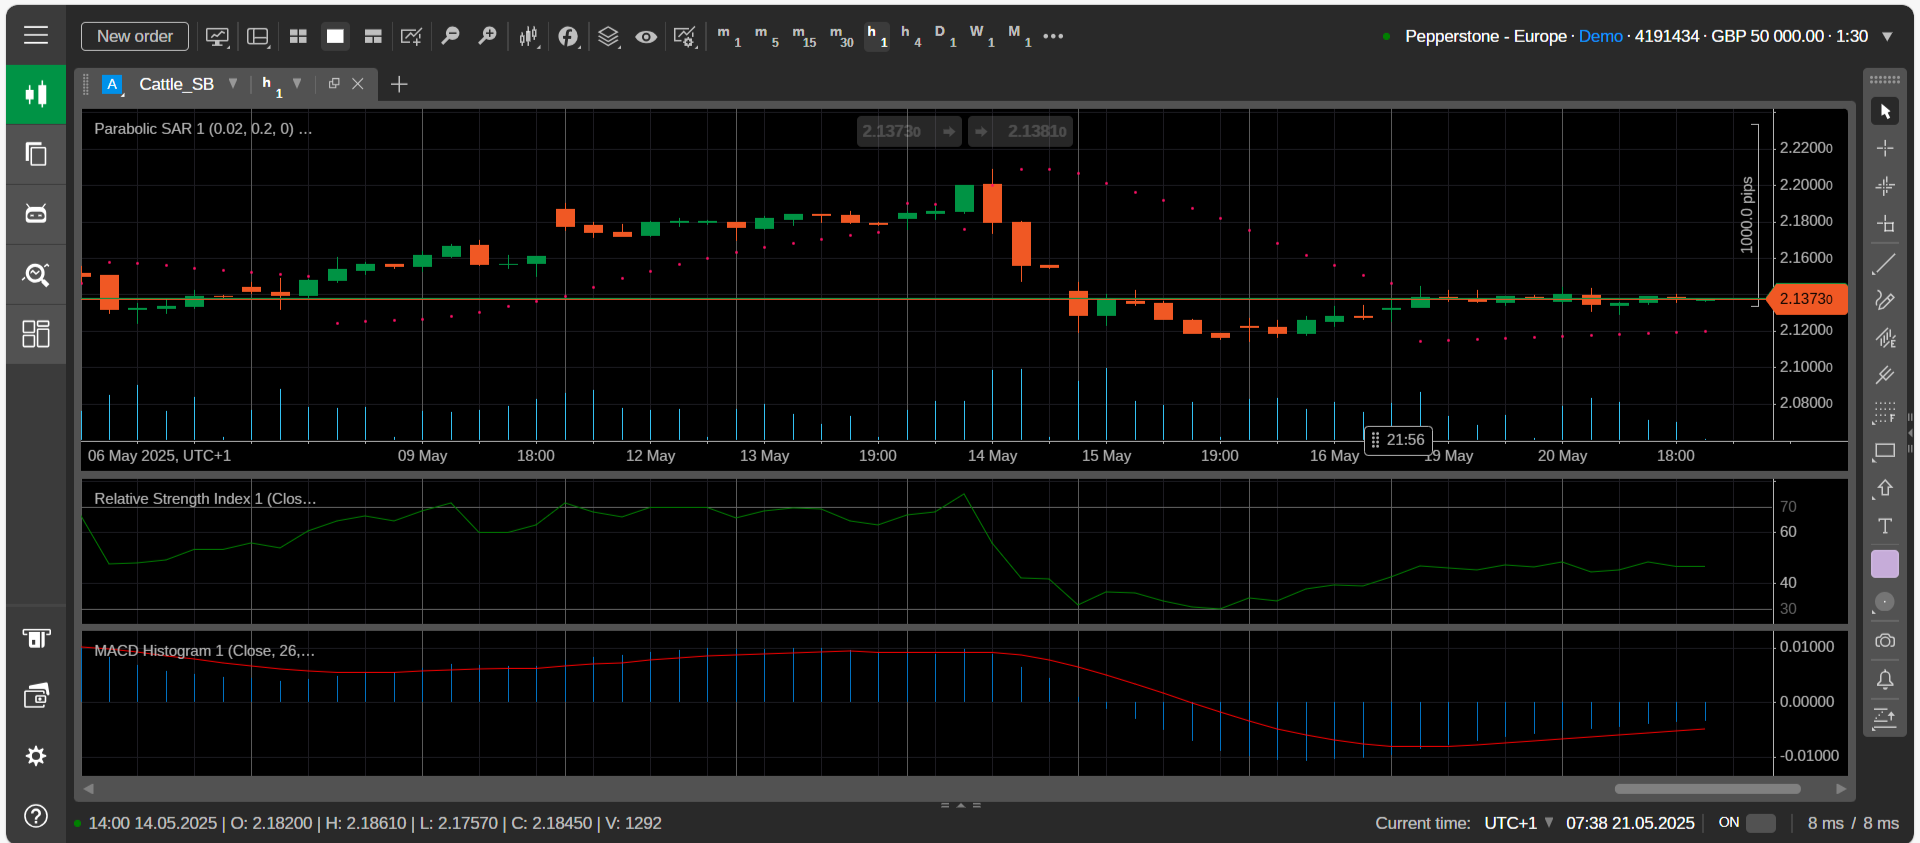Viewport: 1920px width, 843px height.
Task: Select the pencil freehand drawing tool
Action: point(1885,300)
